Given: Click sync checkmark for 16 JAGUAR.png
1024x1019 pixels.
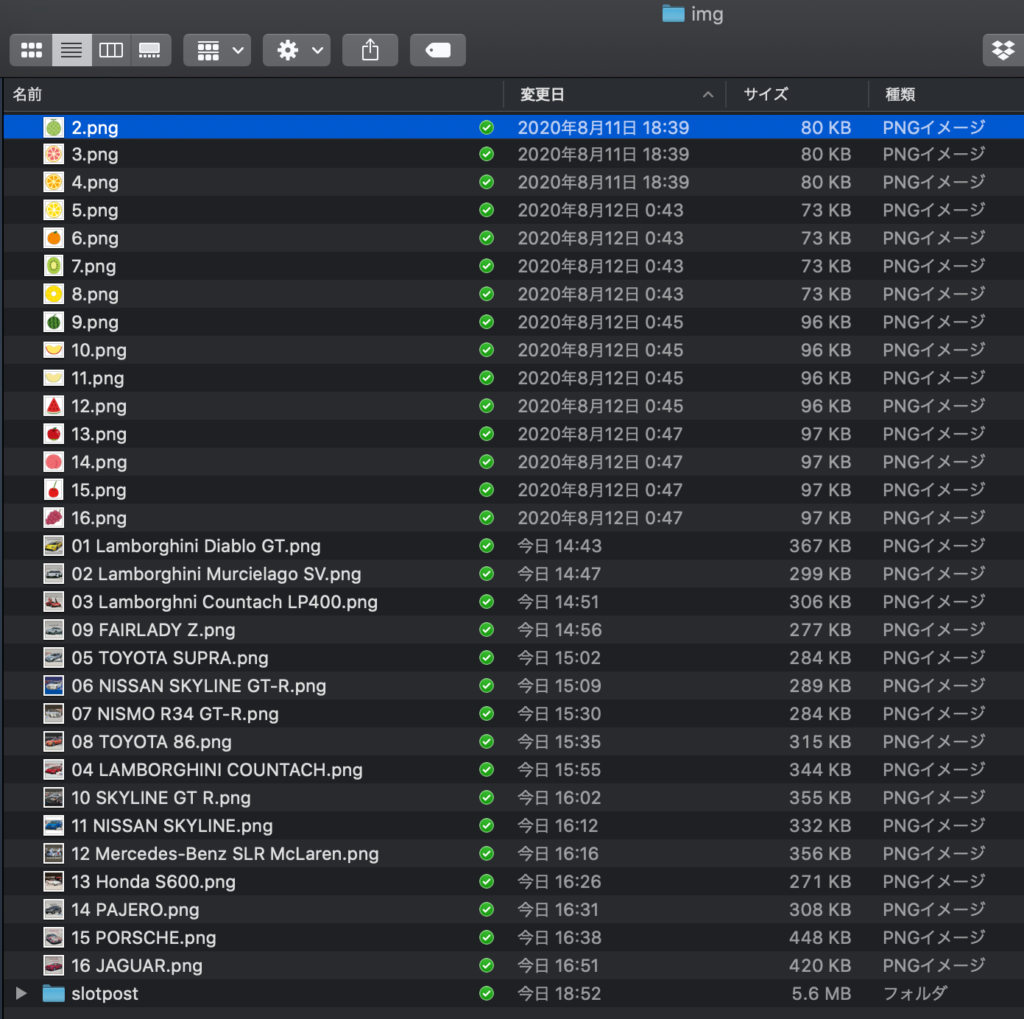Looking at the screenshot, I should click(x=486, y=966).
